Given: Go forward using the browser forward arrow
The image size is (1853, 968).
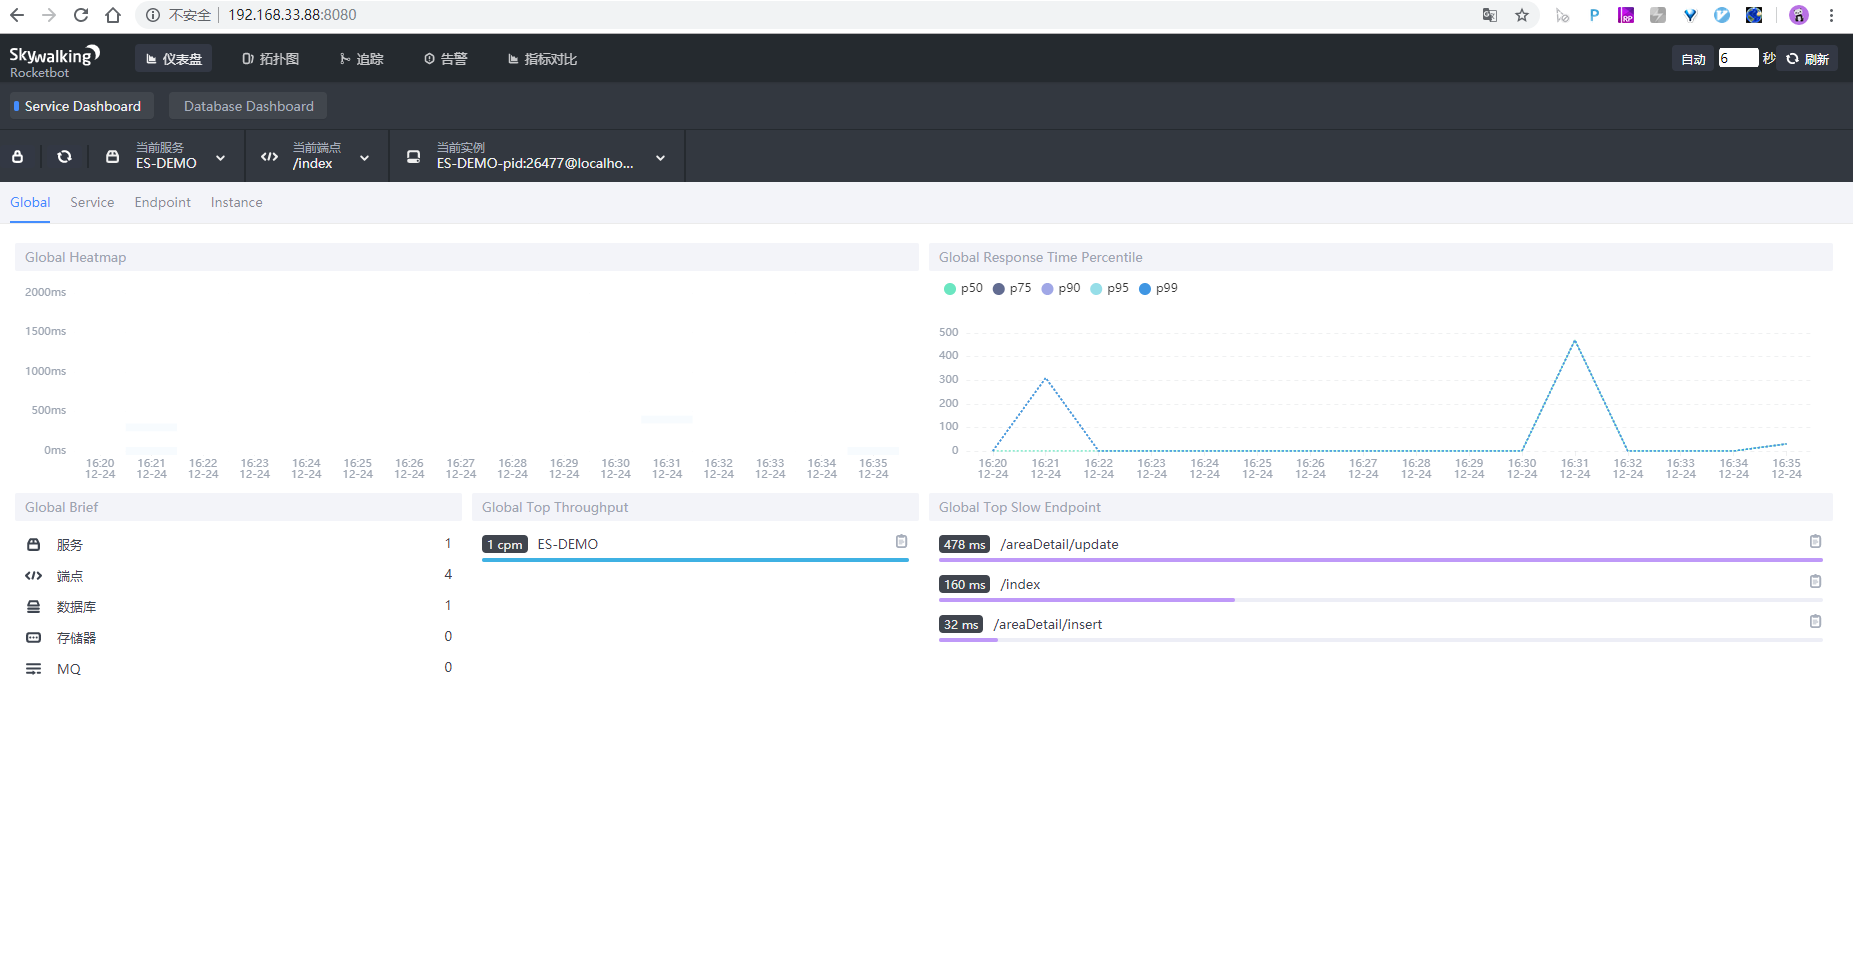Looking at the screenshot, I should (49, 15).
